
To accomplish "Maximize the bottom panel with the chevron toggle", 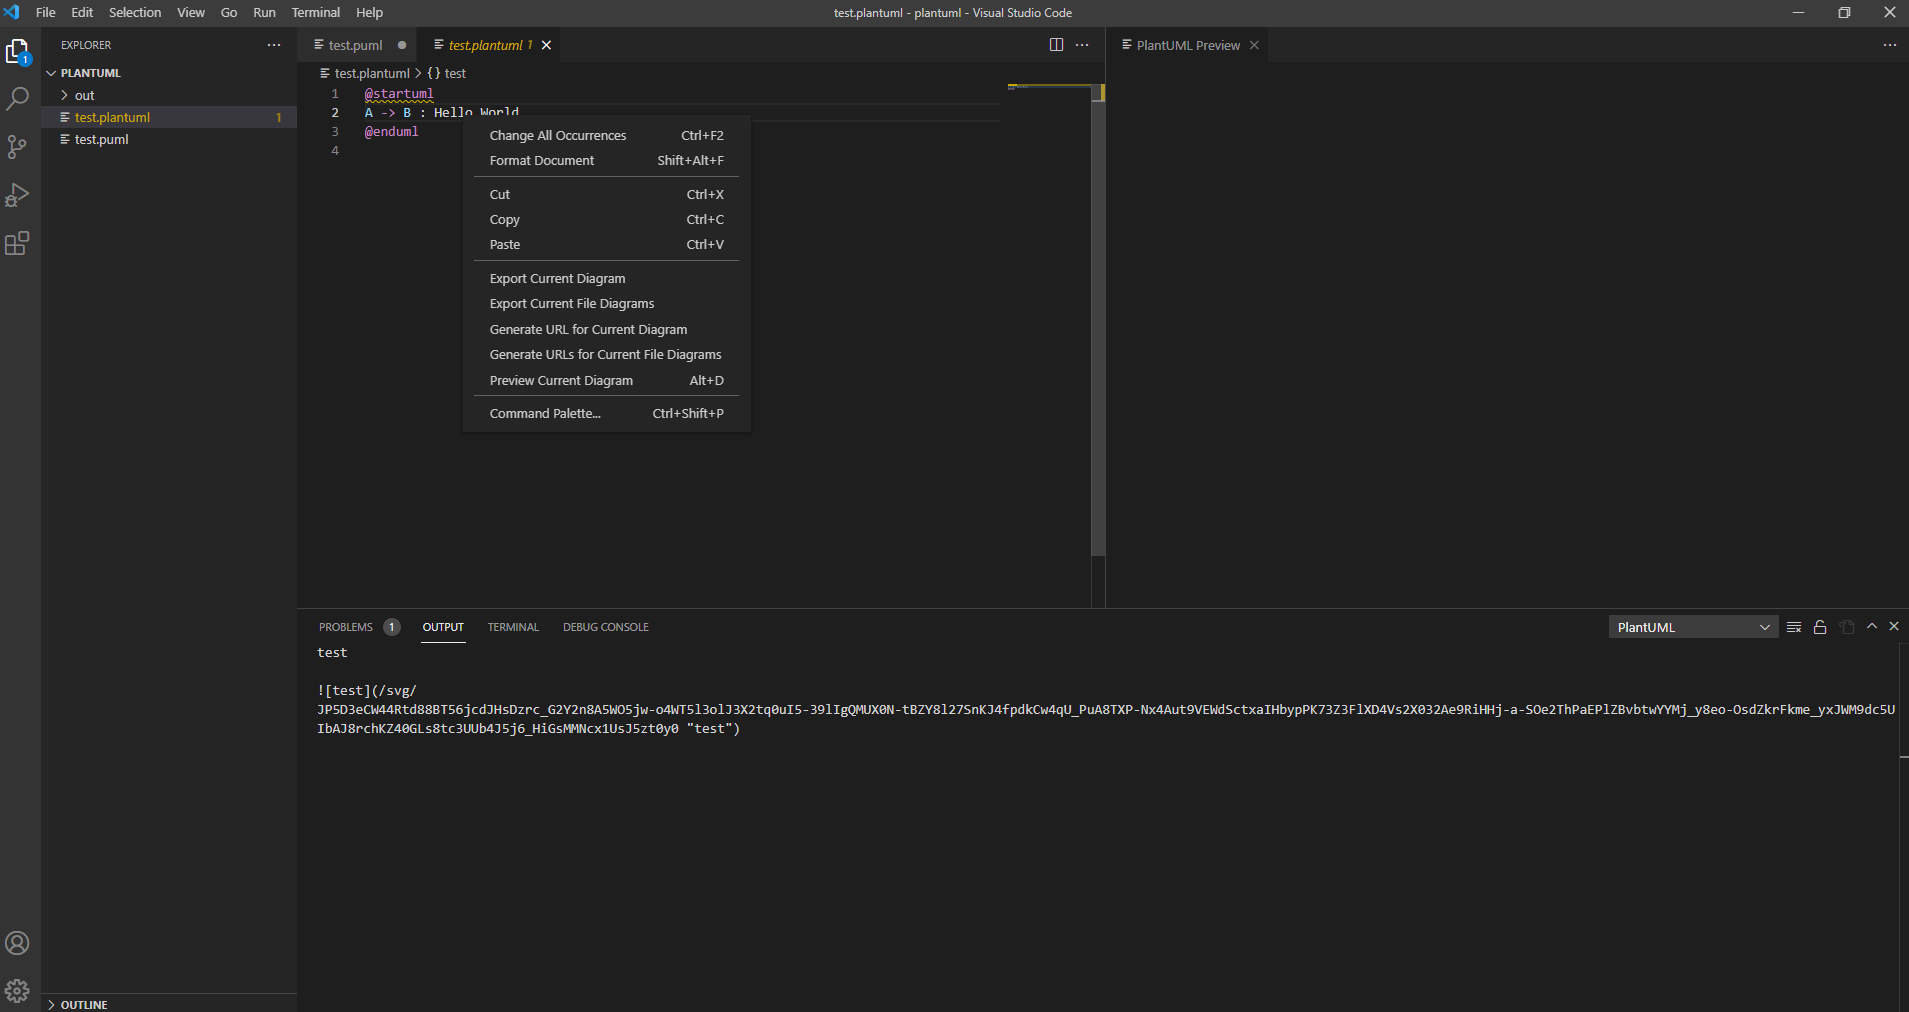I will click(1869, 626).
